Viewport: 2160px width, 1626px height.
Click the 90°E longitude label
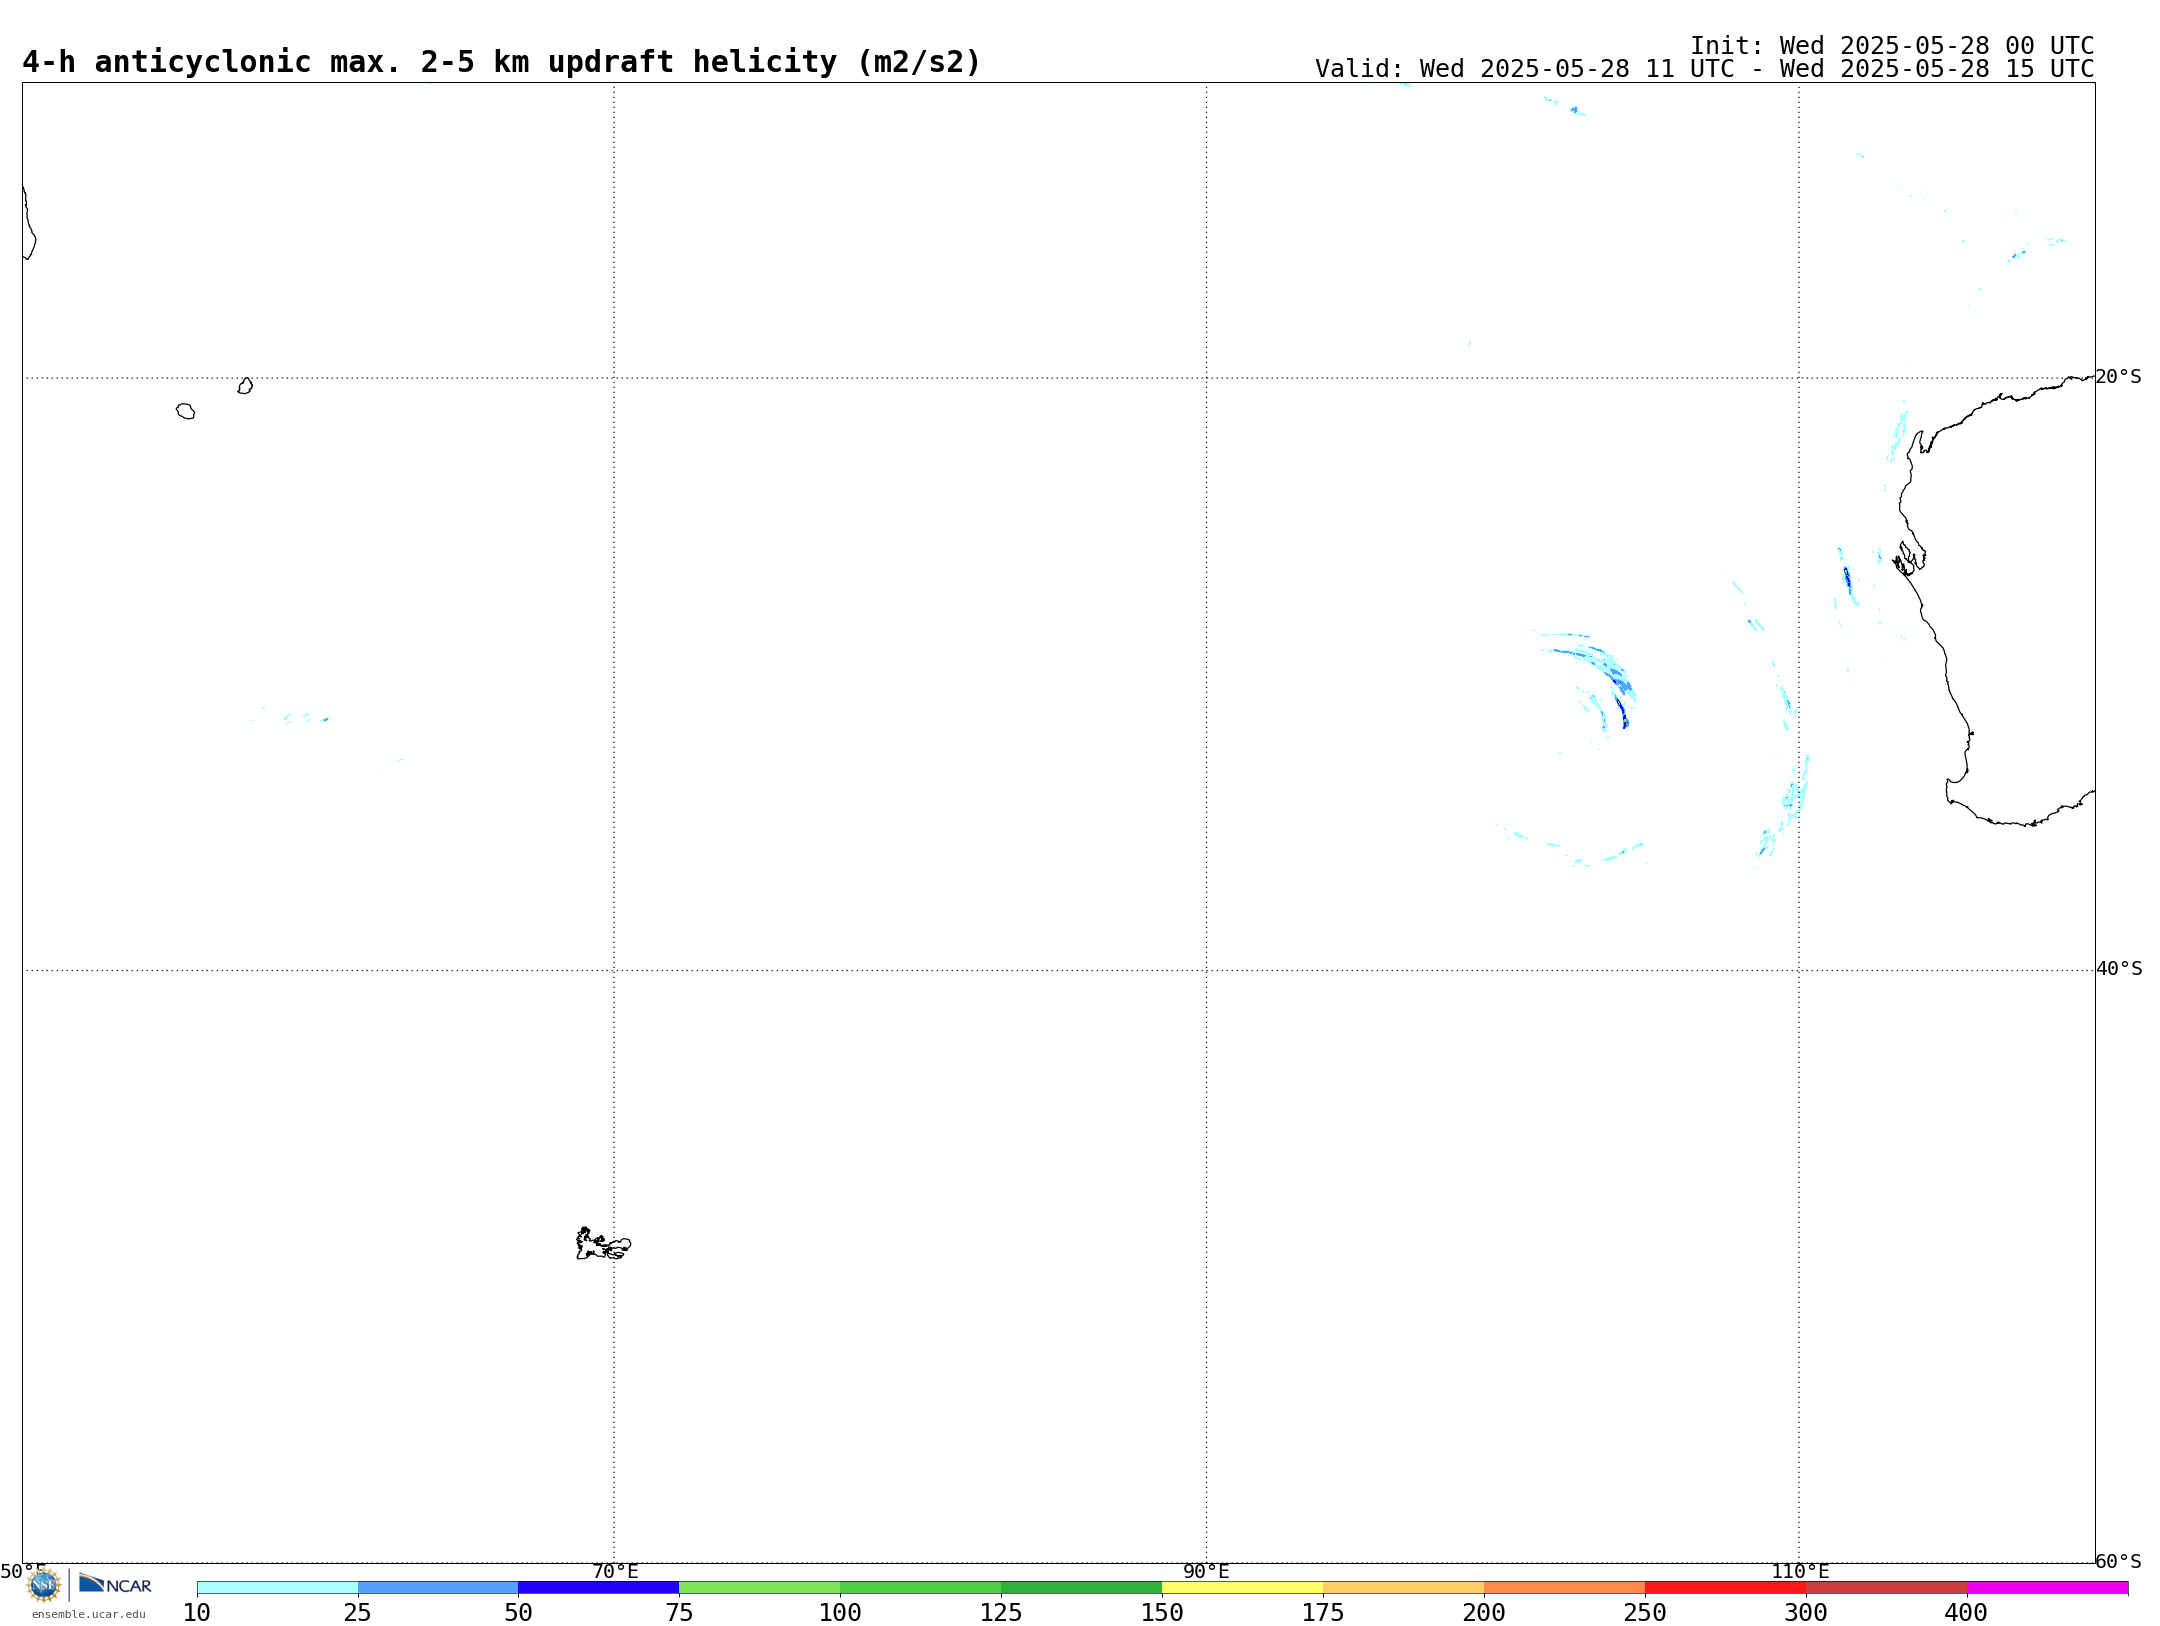pyautogui.click(x=1206, y=1571)
